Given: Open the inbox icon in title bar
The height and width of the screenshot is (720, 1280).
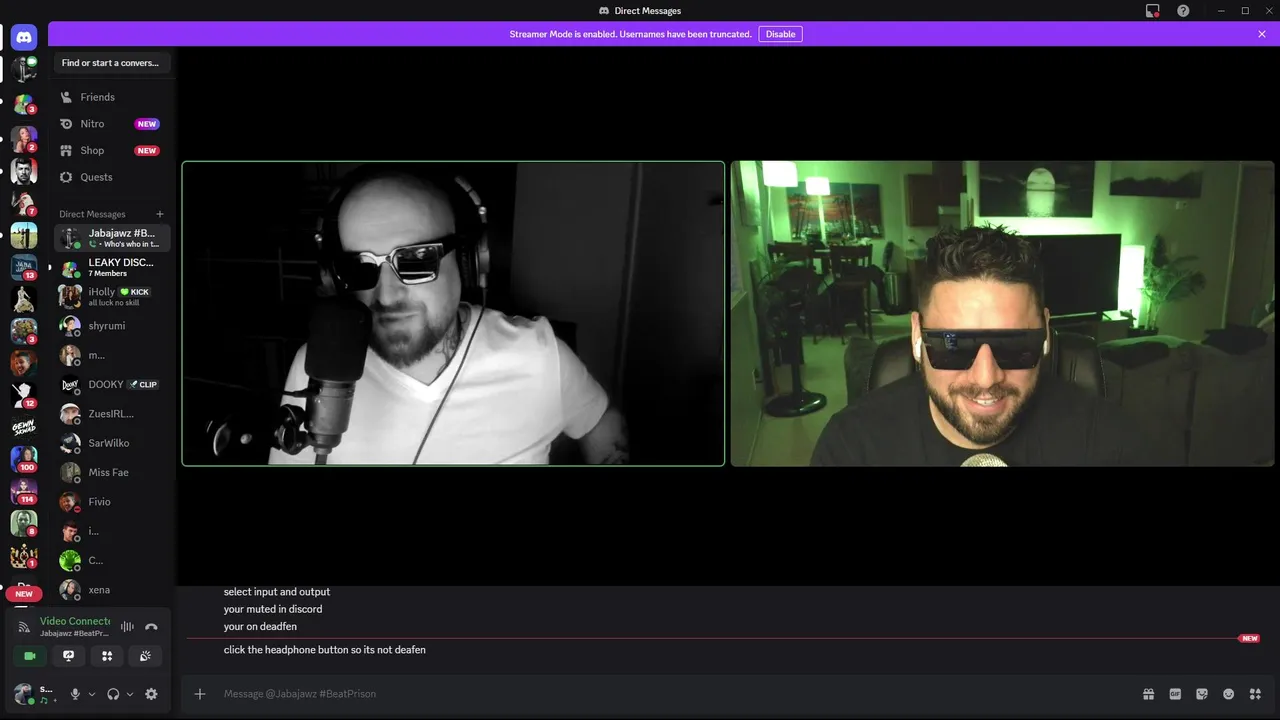Looking at the screenshot, I should click(1152, 11).
